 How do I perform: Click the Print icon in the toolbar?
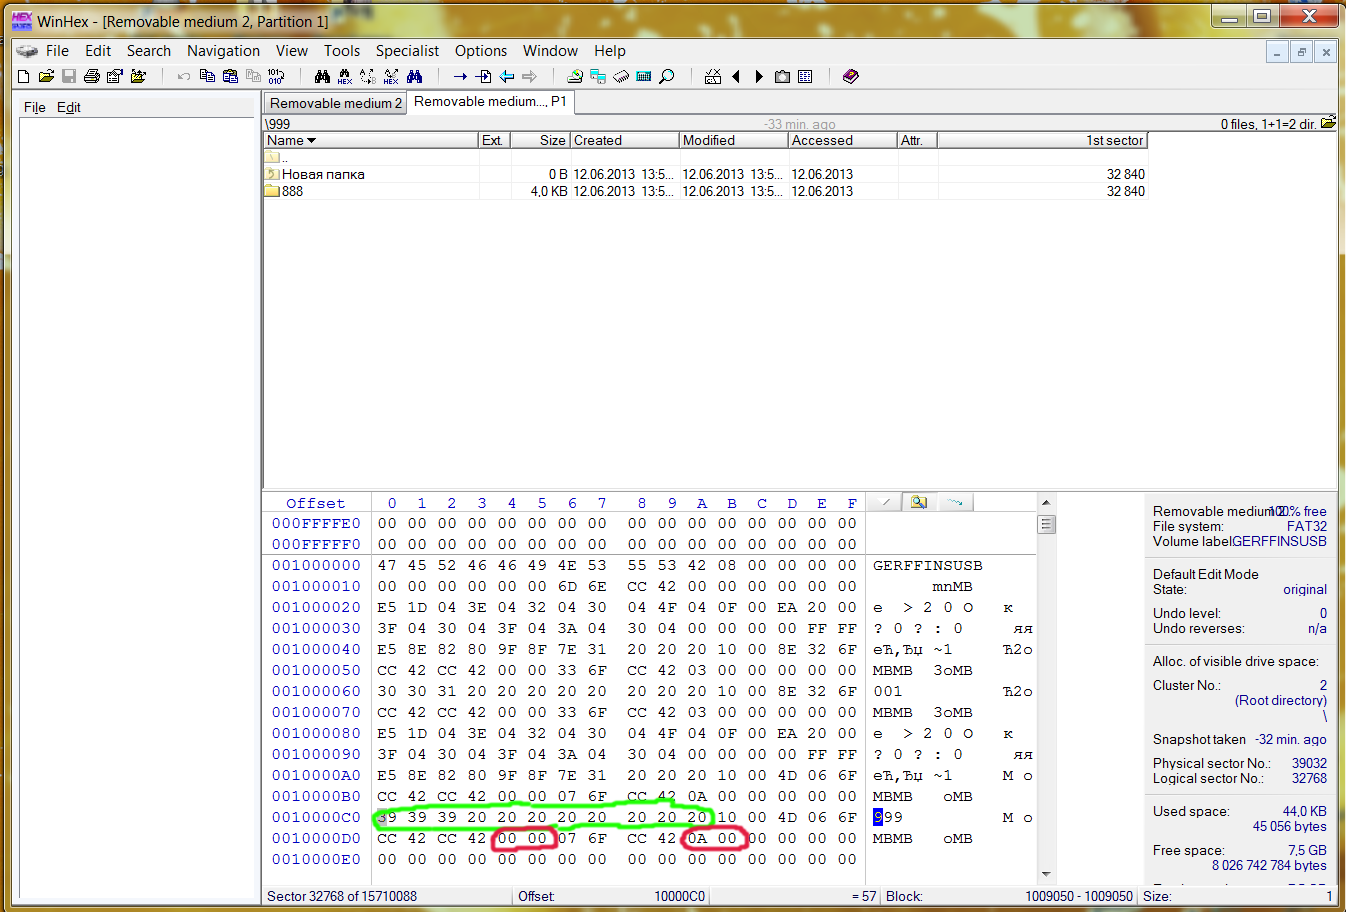[x=92, y=76]
